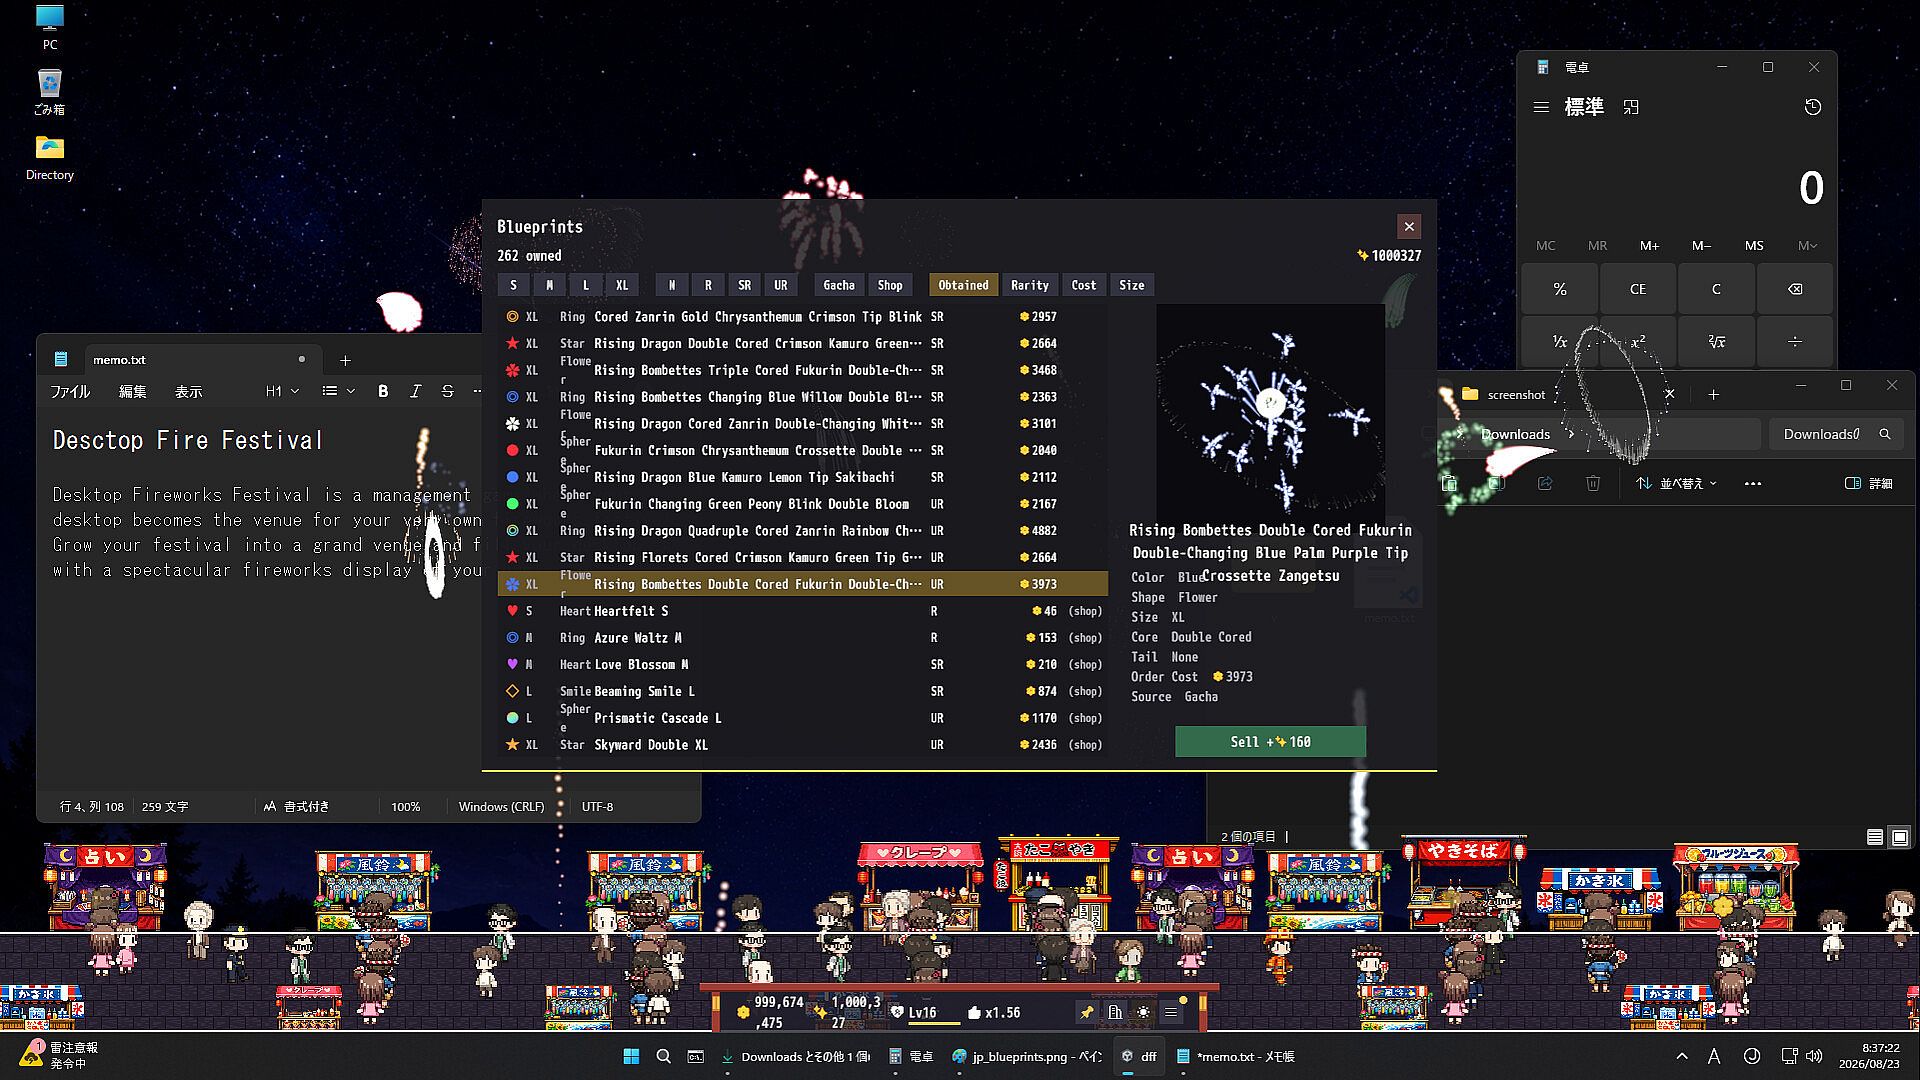The image size is (1920, 1080).
Task: Toggle the Gacha source filter
Action: click(839, 285)
